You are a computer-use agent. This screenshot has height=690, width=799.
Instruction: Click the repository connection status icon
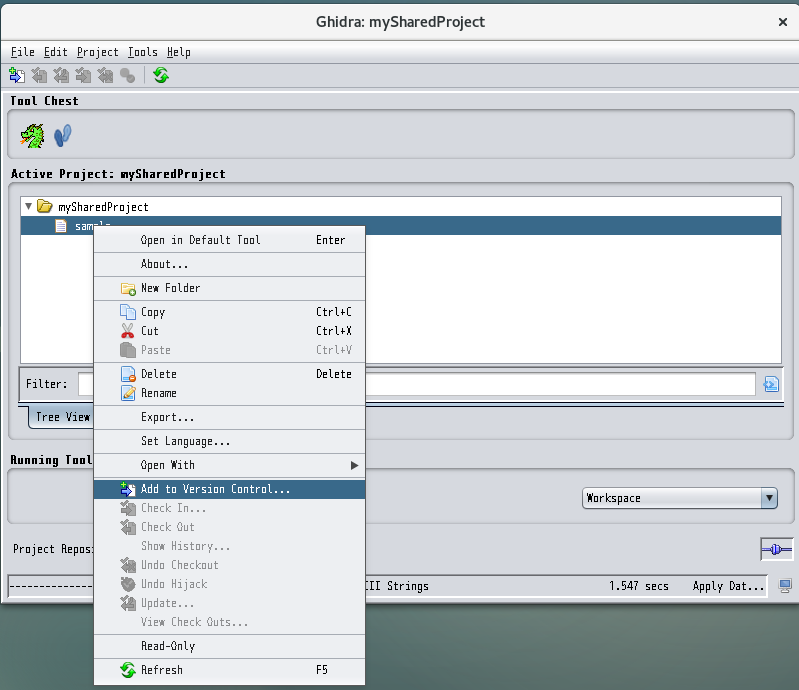[777, 549]
